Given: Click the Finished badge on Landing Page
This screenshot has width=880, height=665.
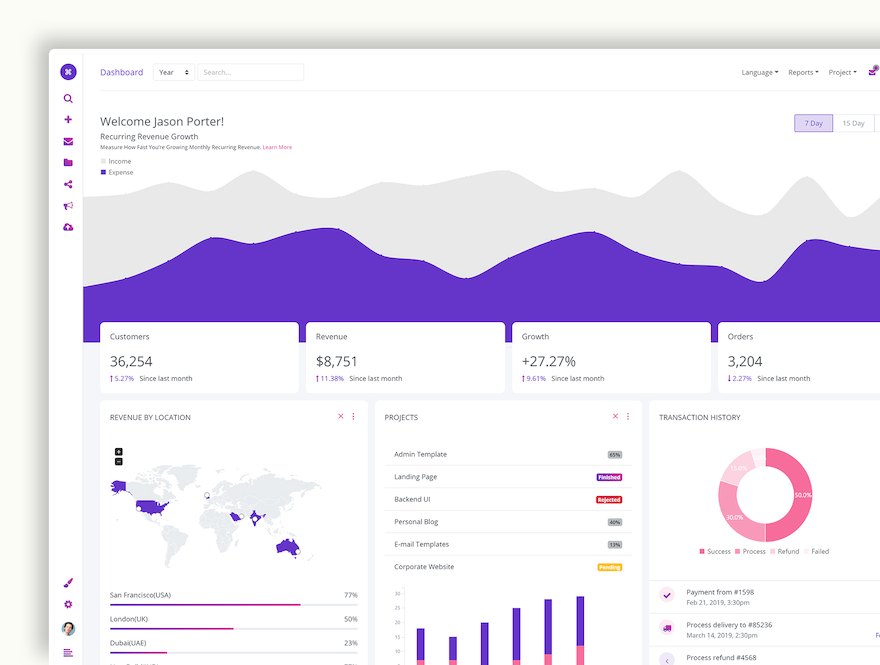Looking at the screenshot, I should 609,478.
